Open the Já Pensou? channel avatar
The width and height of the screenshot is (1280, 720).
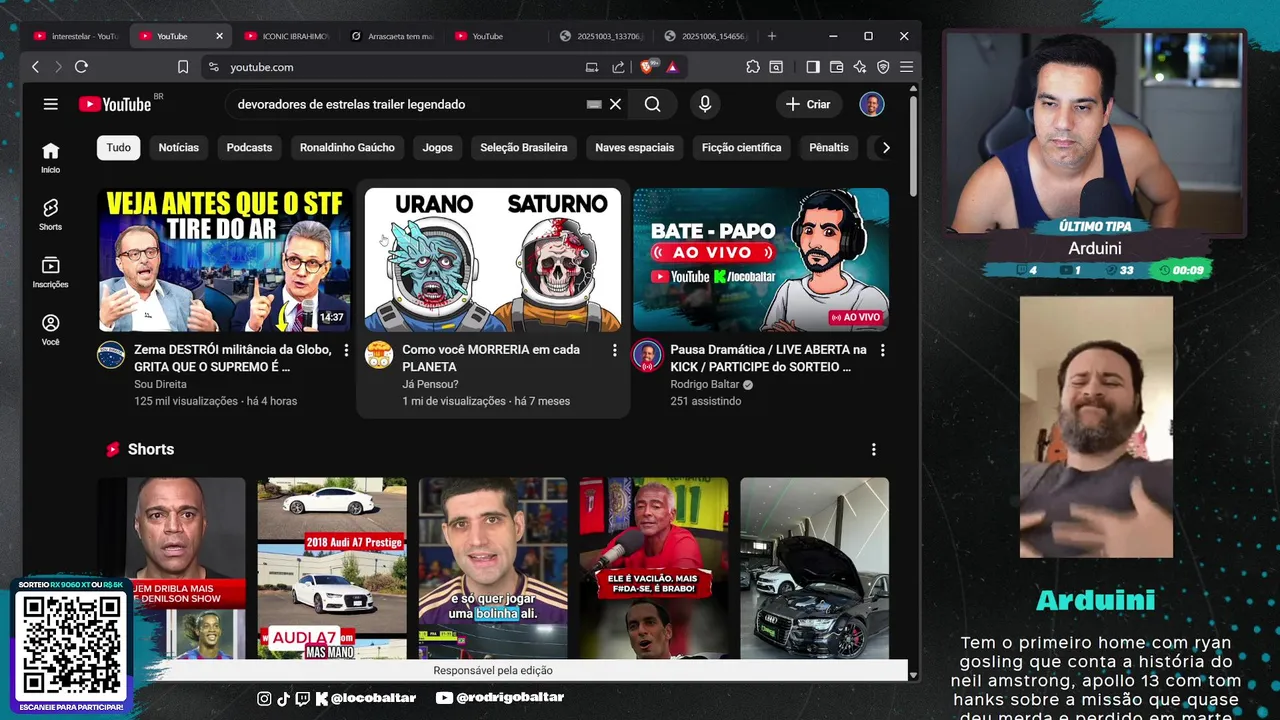click(379, 355)
